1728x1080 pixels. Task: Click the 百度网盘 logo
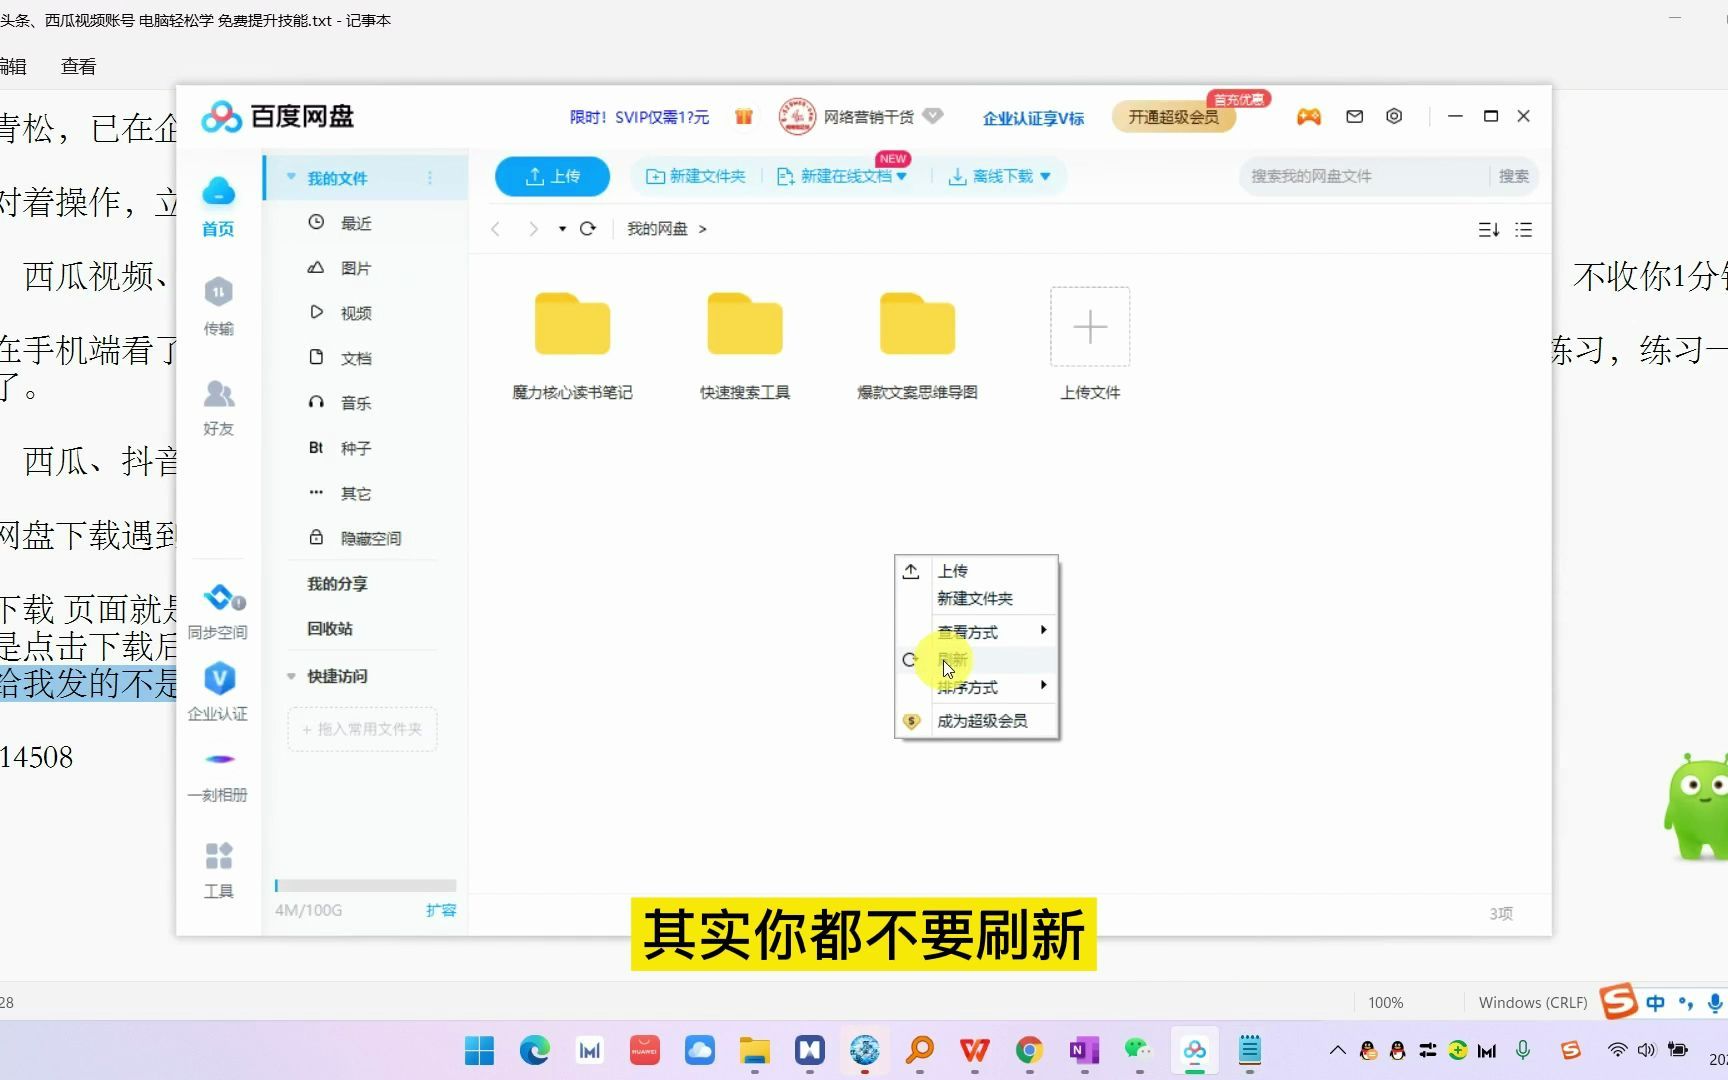(278, 117)
